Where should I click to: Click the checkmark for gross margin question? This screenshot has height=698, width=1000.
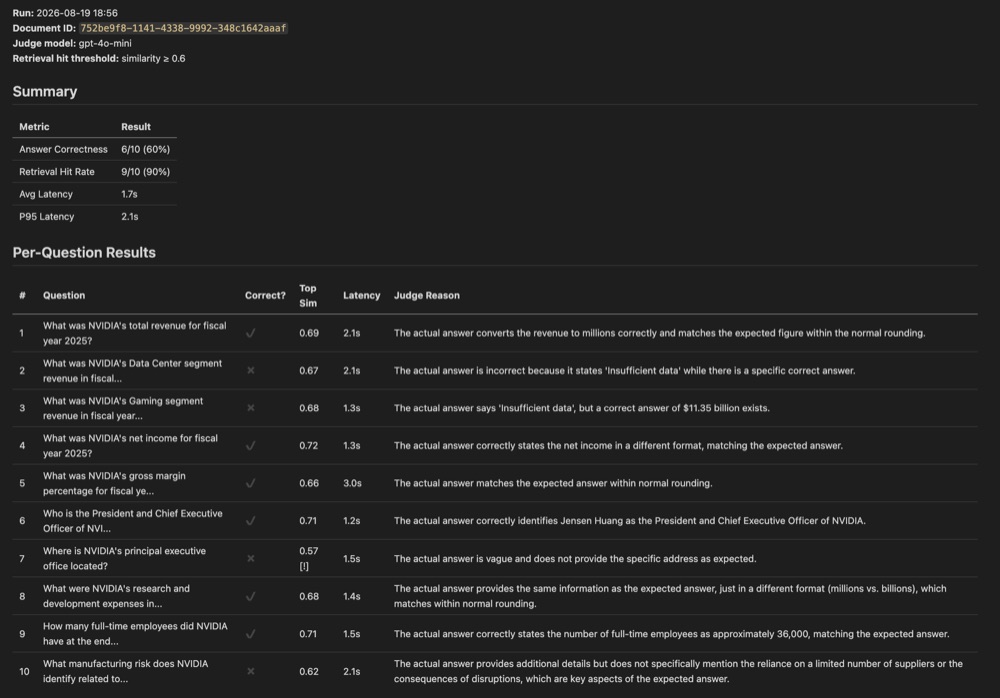coord(251,483)
